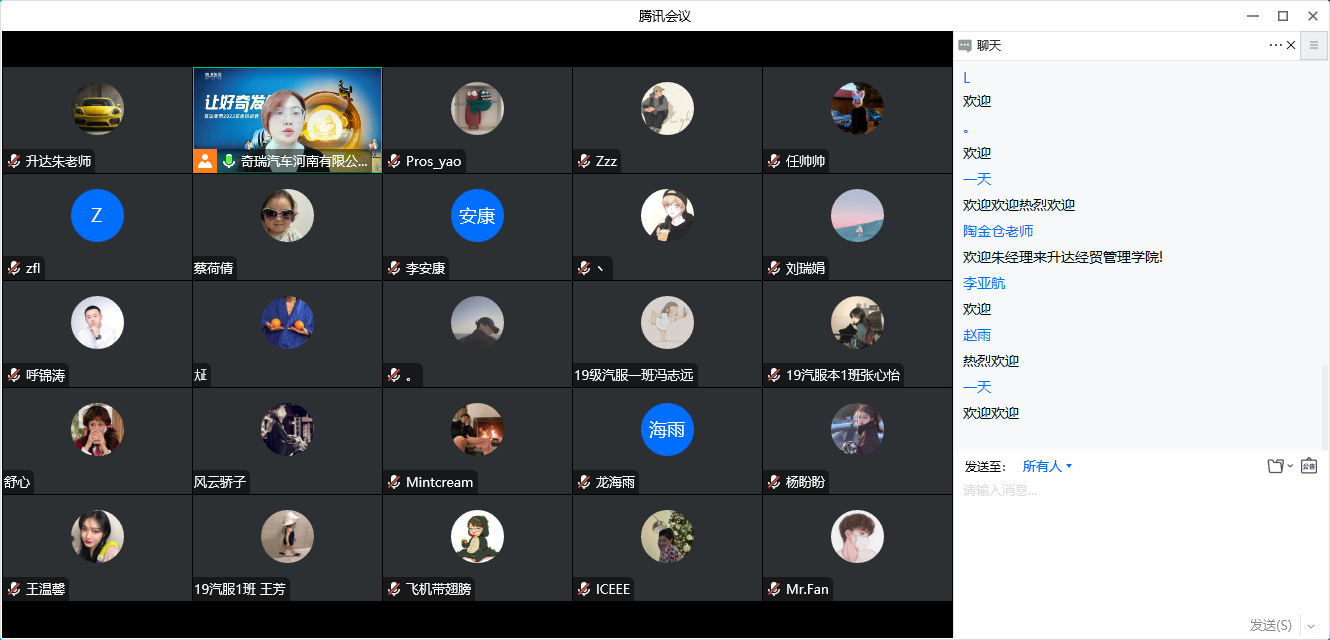Click the hamburger menu icon at top right
Image resolution: width=1330 pixels, height=640 pixels.
point(1314,45)
